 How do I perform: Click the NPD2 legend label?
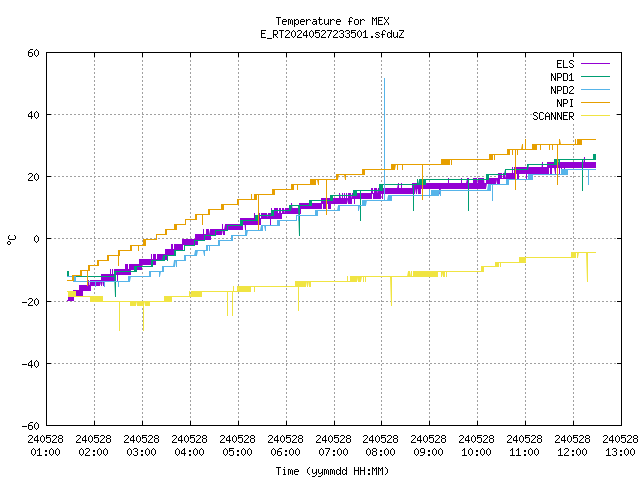(x=562, y=90)
